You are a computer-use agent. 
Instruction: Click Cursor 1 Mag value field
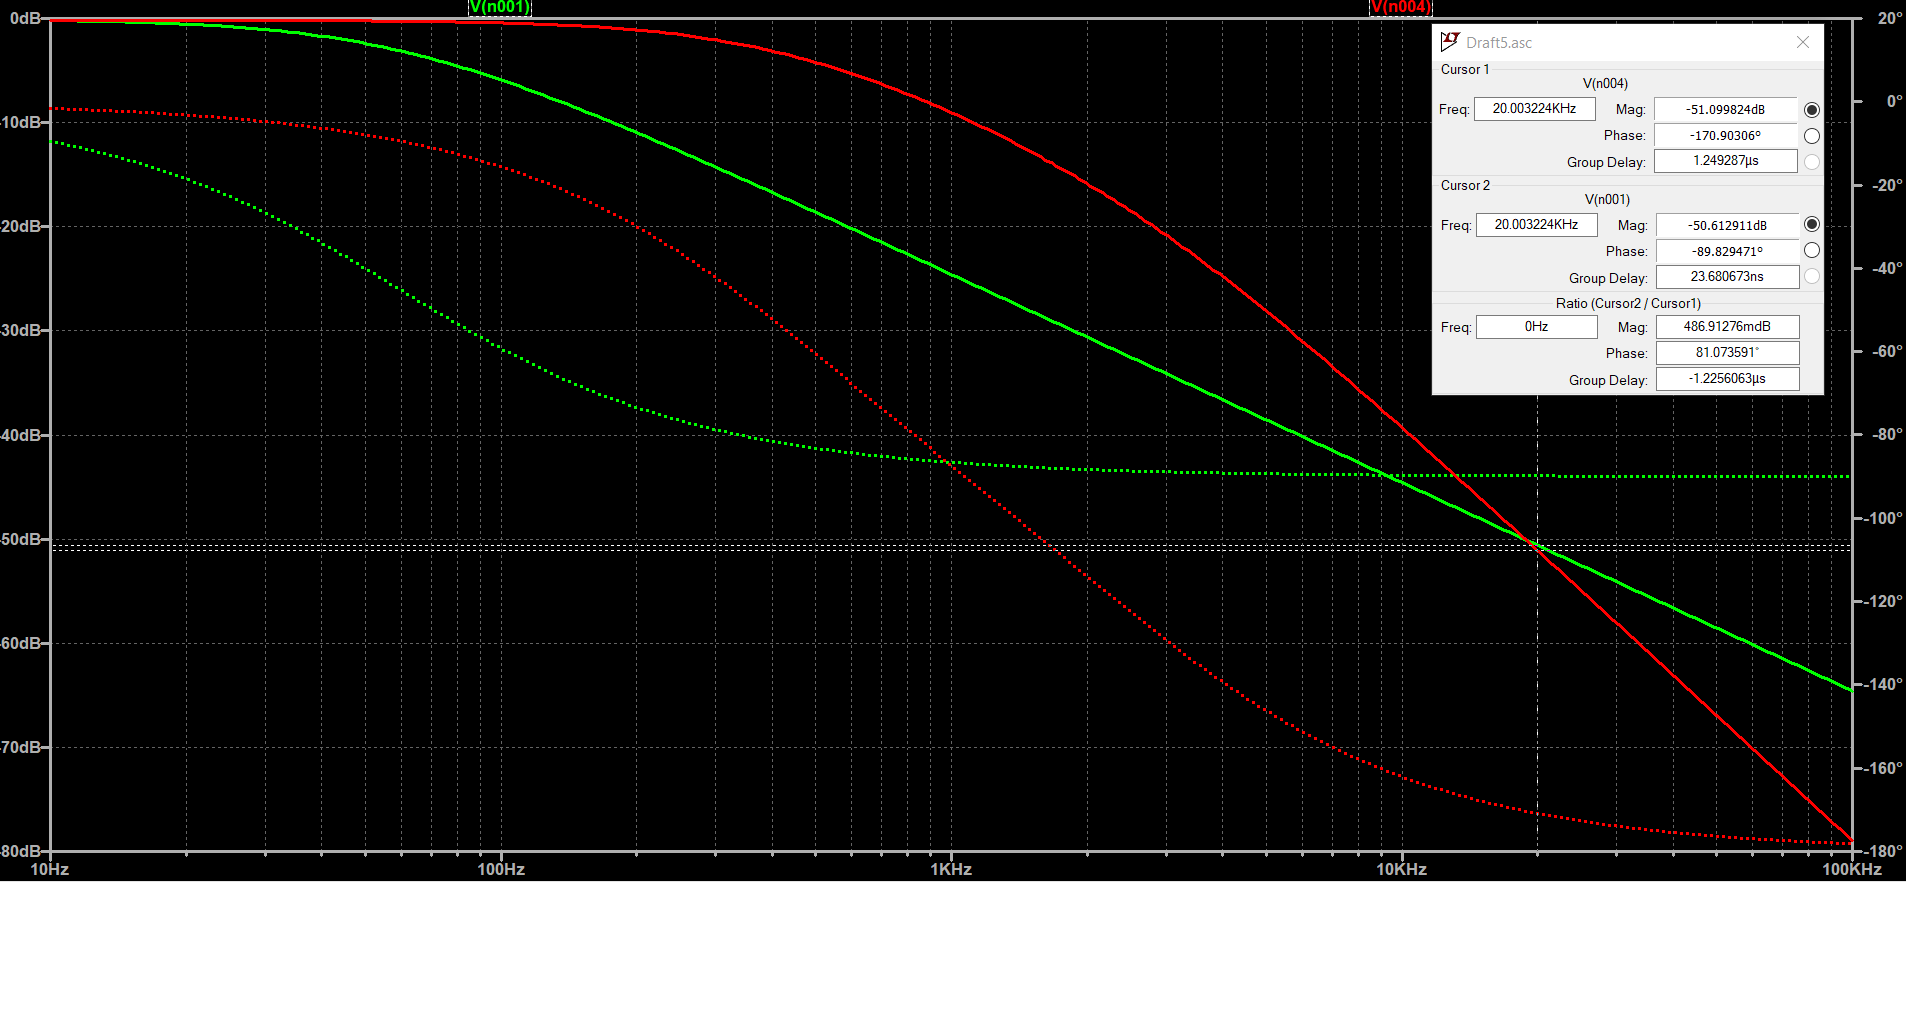[x=1725, y=110]
